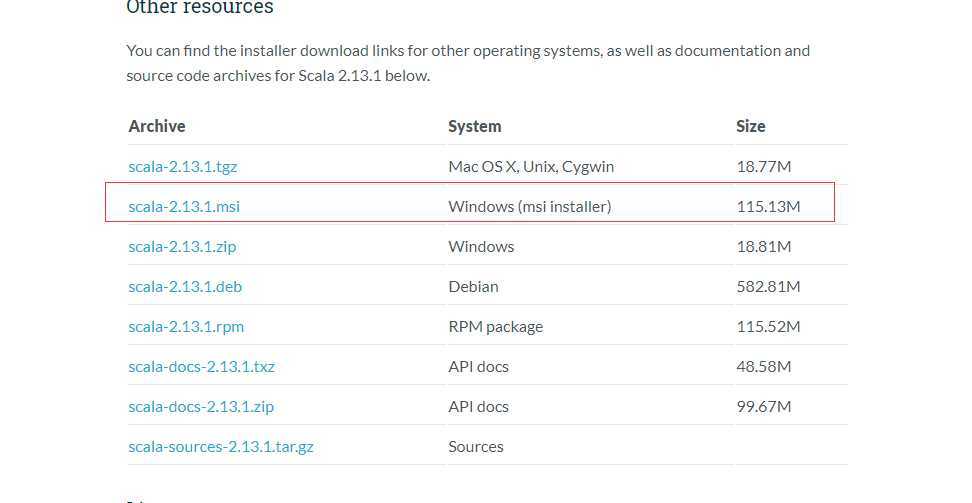Open the scala-2.13.1.zip download link
Viewport: 972px width, 503px height.
pos(182,247)
